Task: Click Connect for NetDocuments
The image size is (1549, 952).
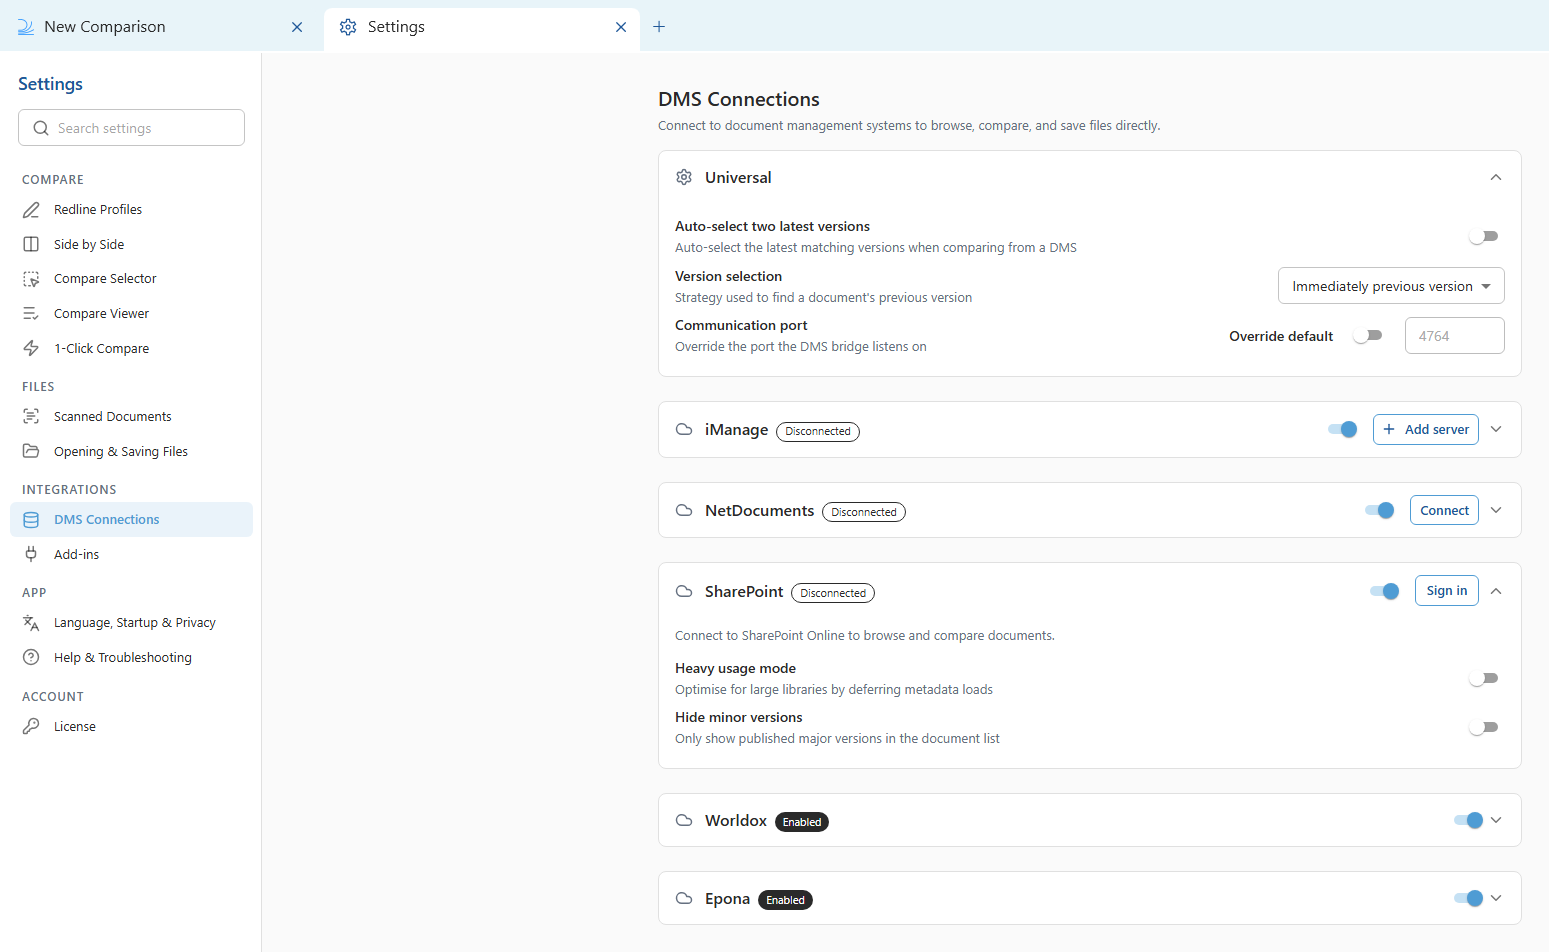Action: point(1444,510)
